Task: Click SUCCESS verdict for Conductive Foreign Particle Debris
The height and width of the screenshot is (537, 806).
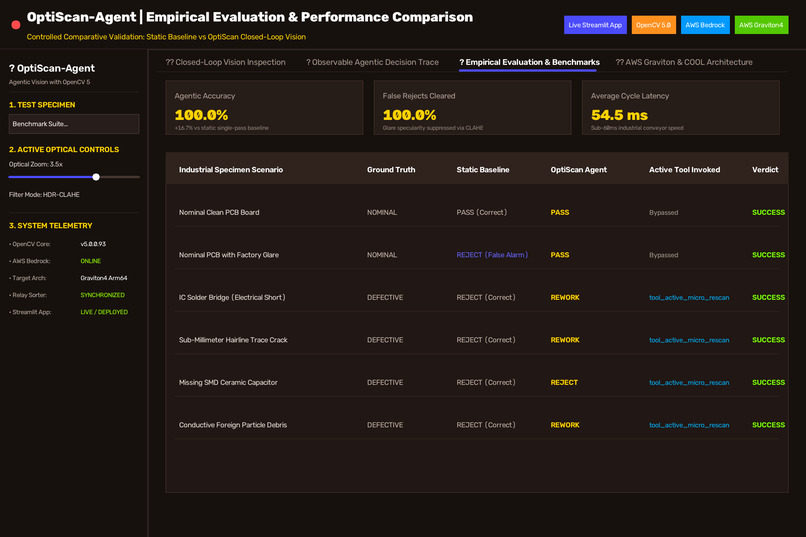Action: [768, 425]
